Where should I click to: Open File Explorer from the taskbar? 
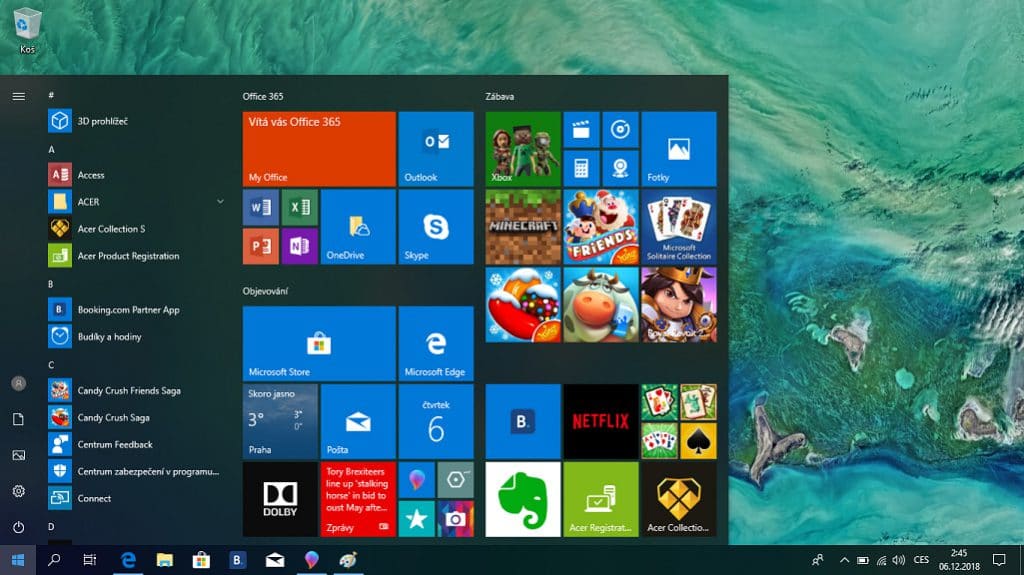[x=165, y=560]
